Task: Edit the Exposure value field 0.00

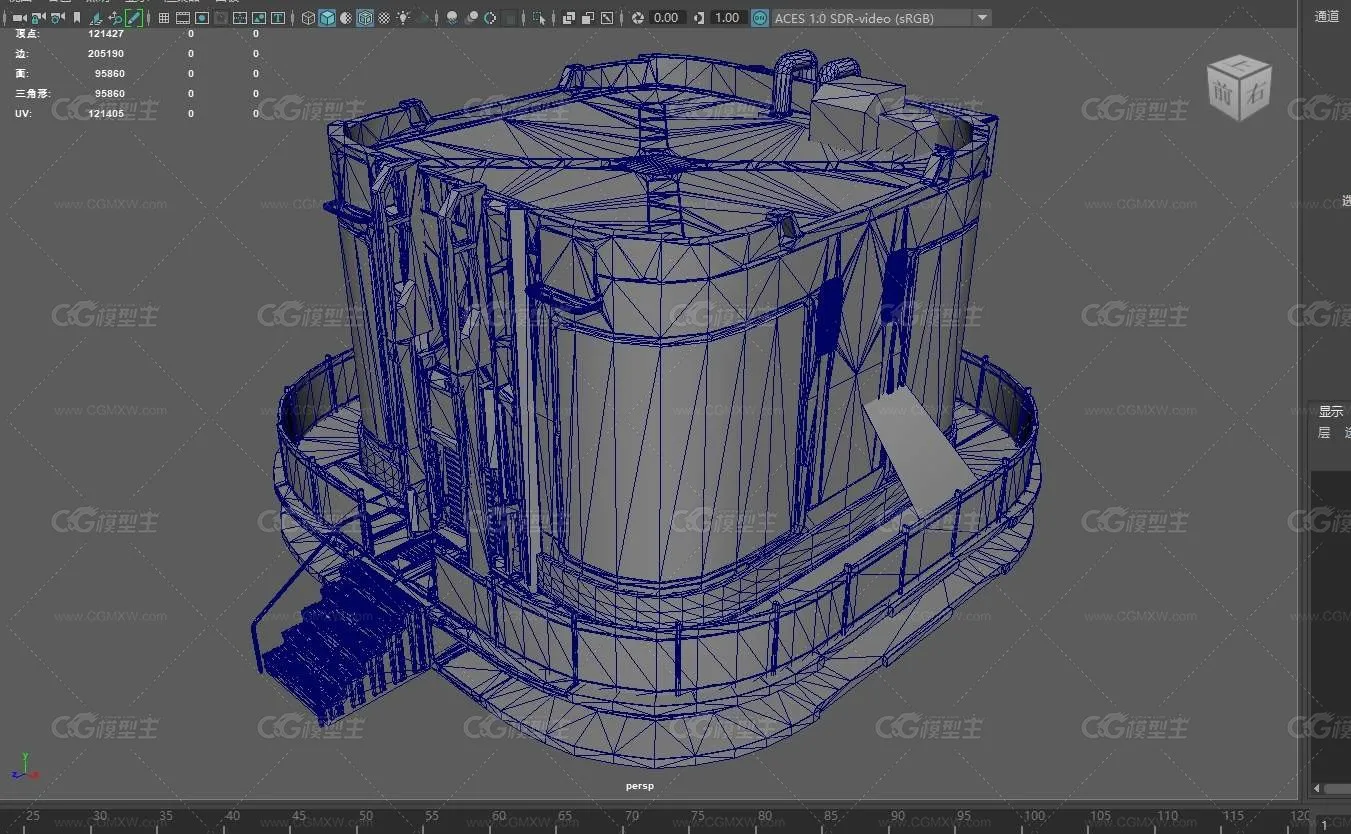Action: click(667, 18)
